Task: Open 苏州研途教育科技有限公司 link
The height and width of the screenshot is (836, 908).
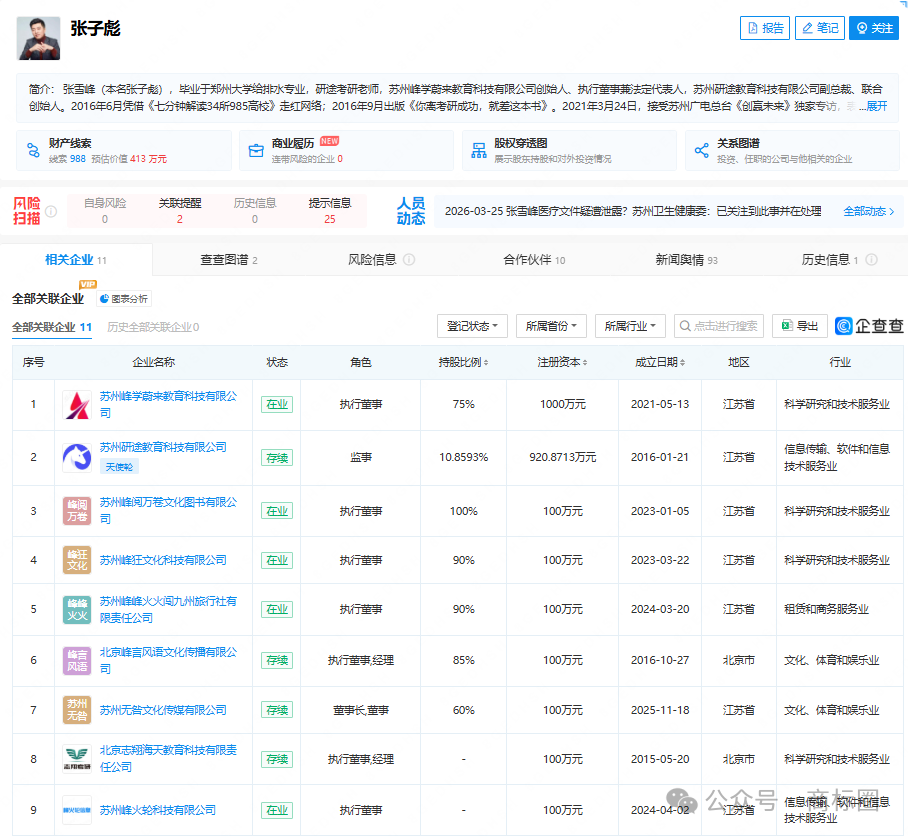Action: 163,447
